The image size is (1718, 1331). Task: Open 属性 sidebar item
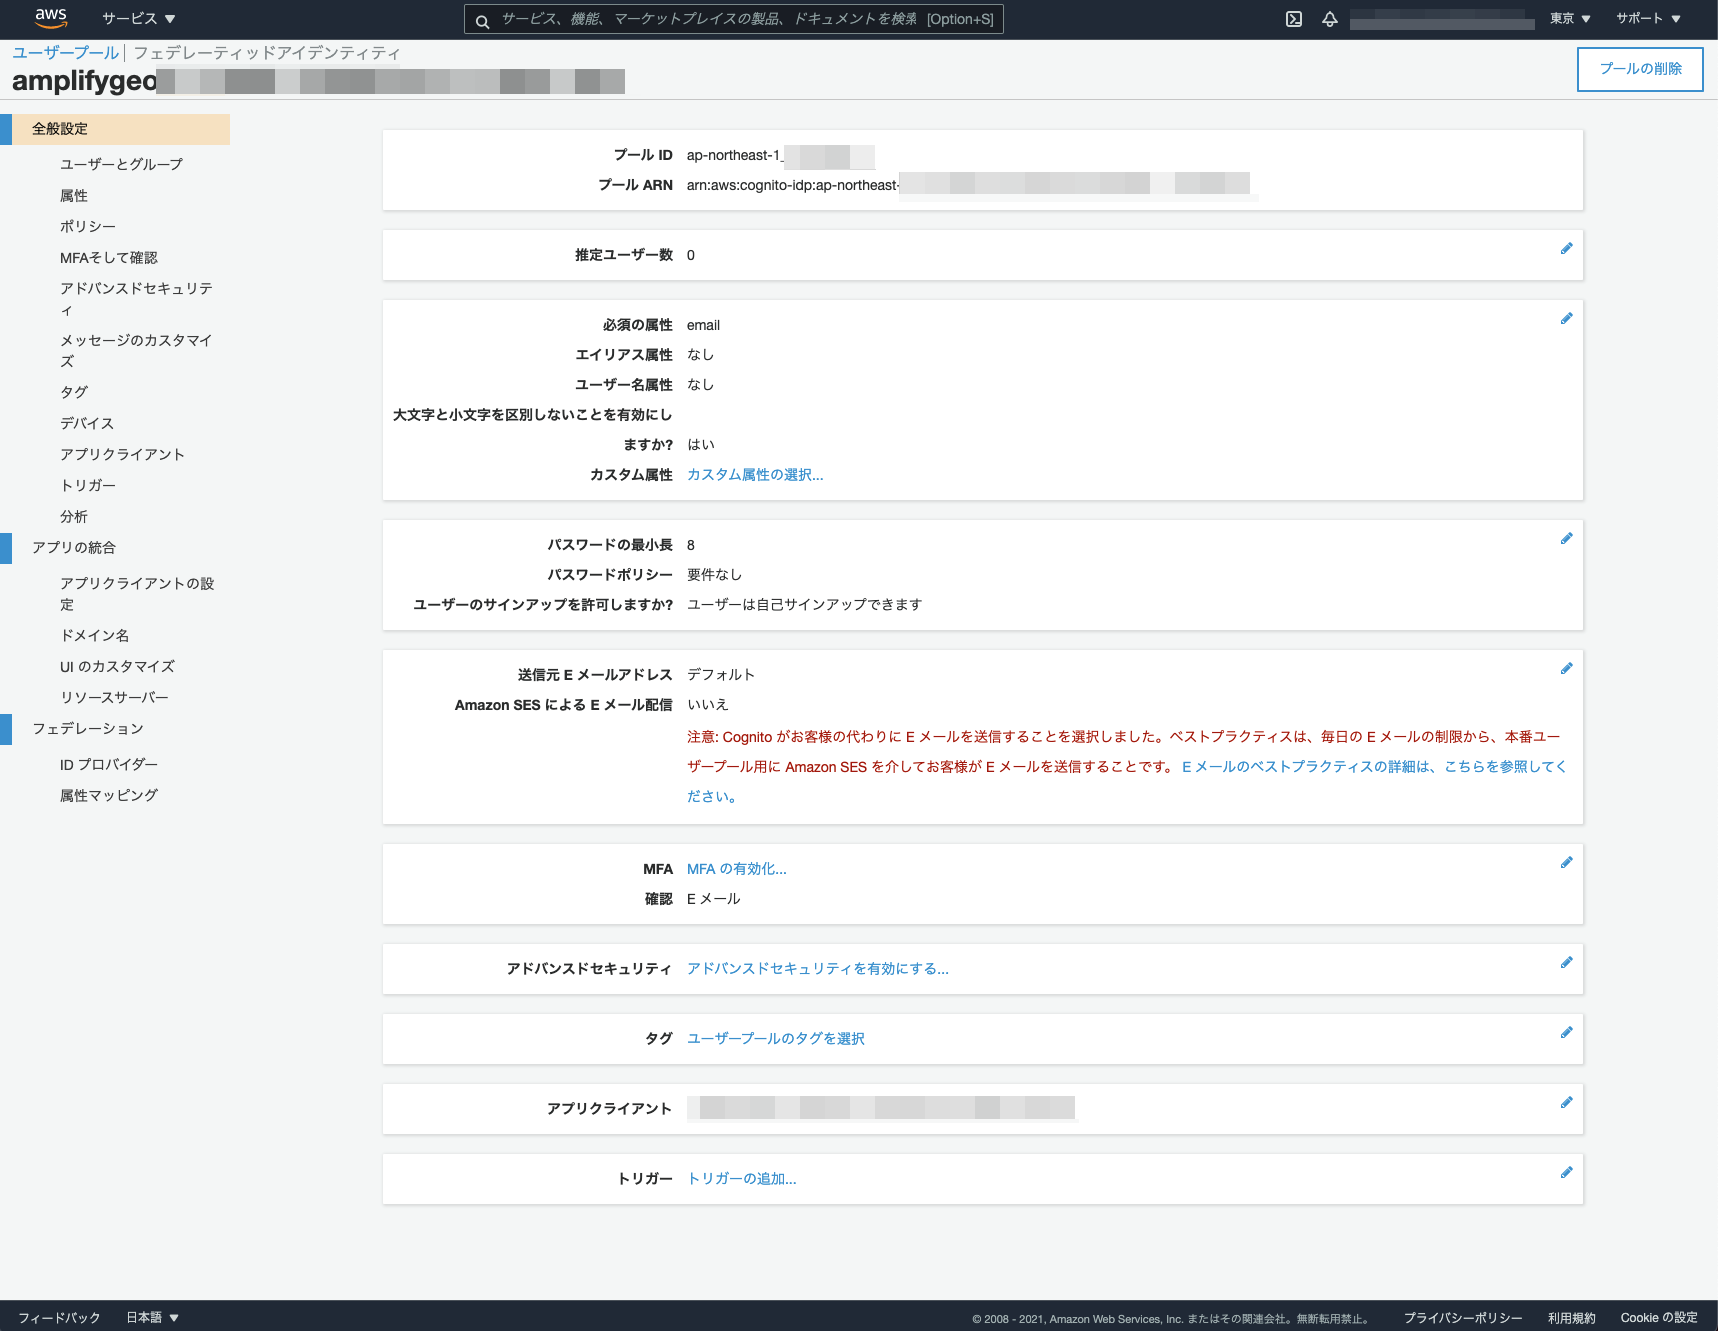point(74,196)
